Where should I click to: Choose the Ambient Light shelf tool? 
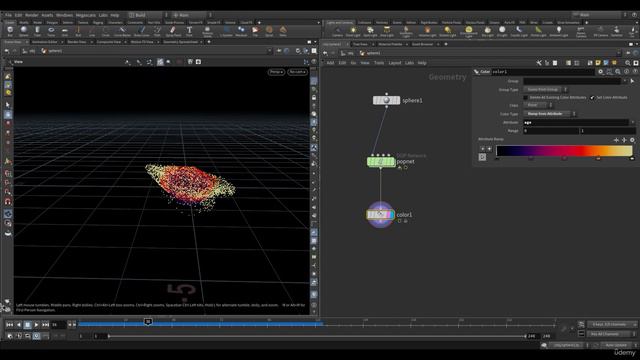coord(559,31)
